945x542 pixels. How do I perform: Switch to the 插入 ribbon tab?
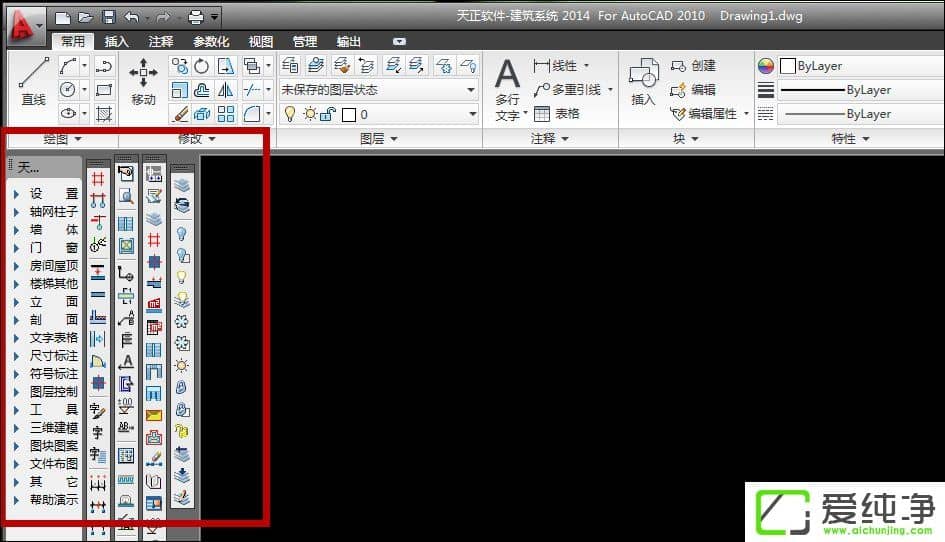pos(116,42)
